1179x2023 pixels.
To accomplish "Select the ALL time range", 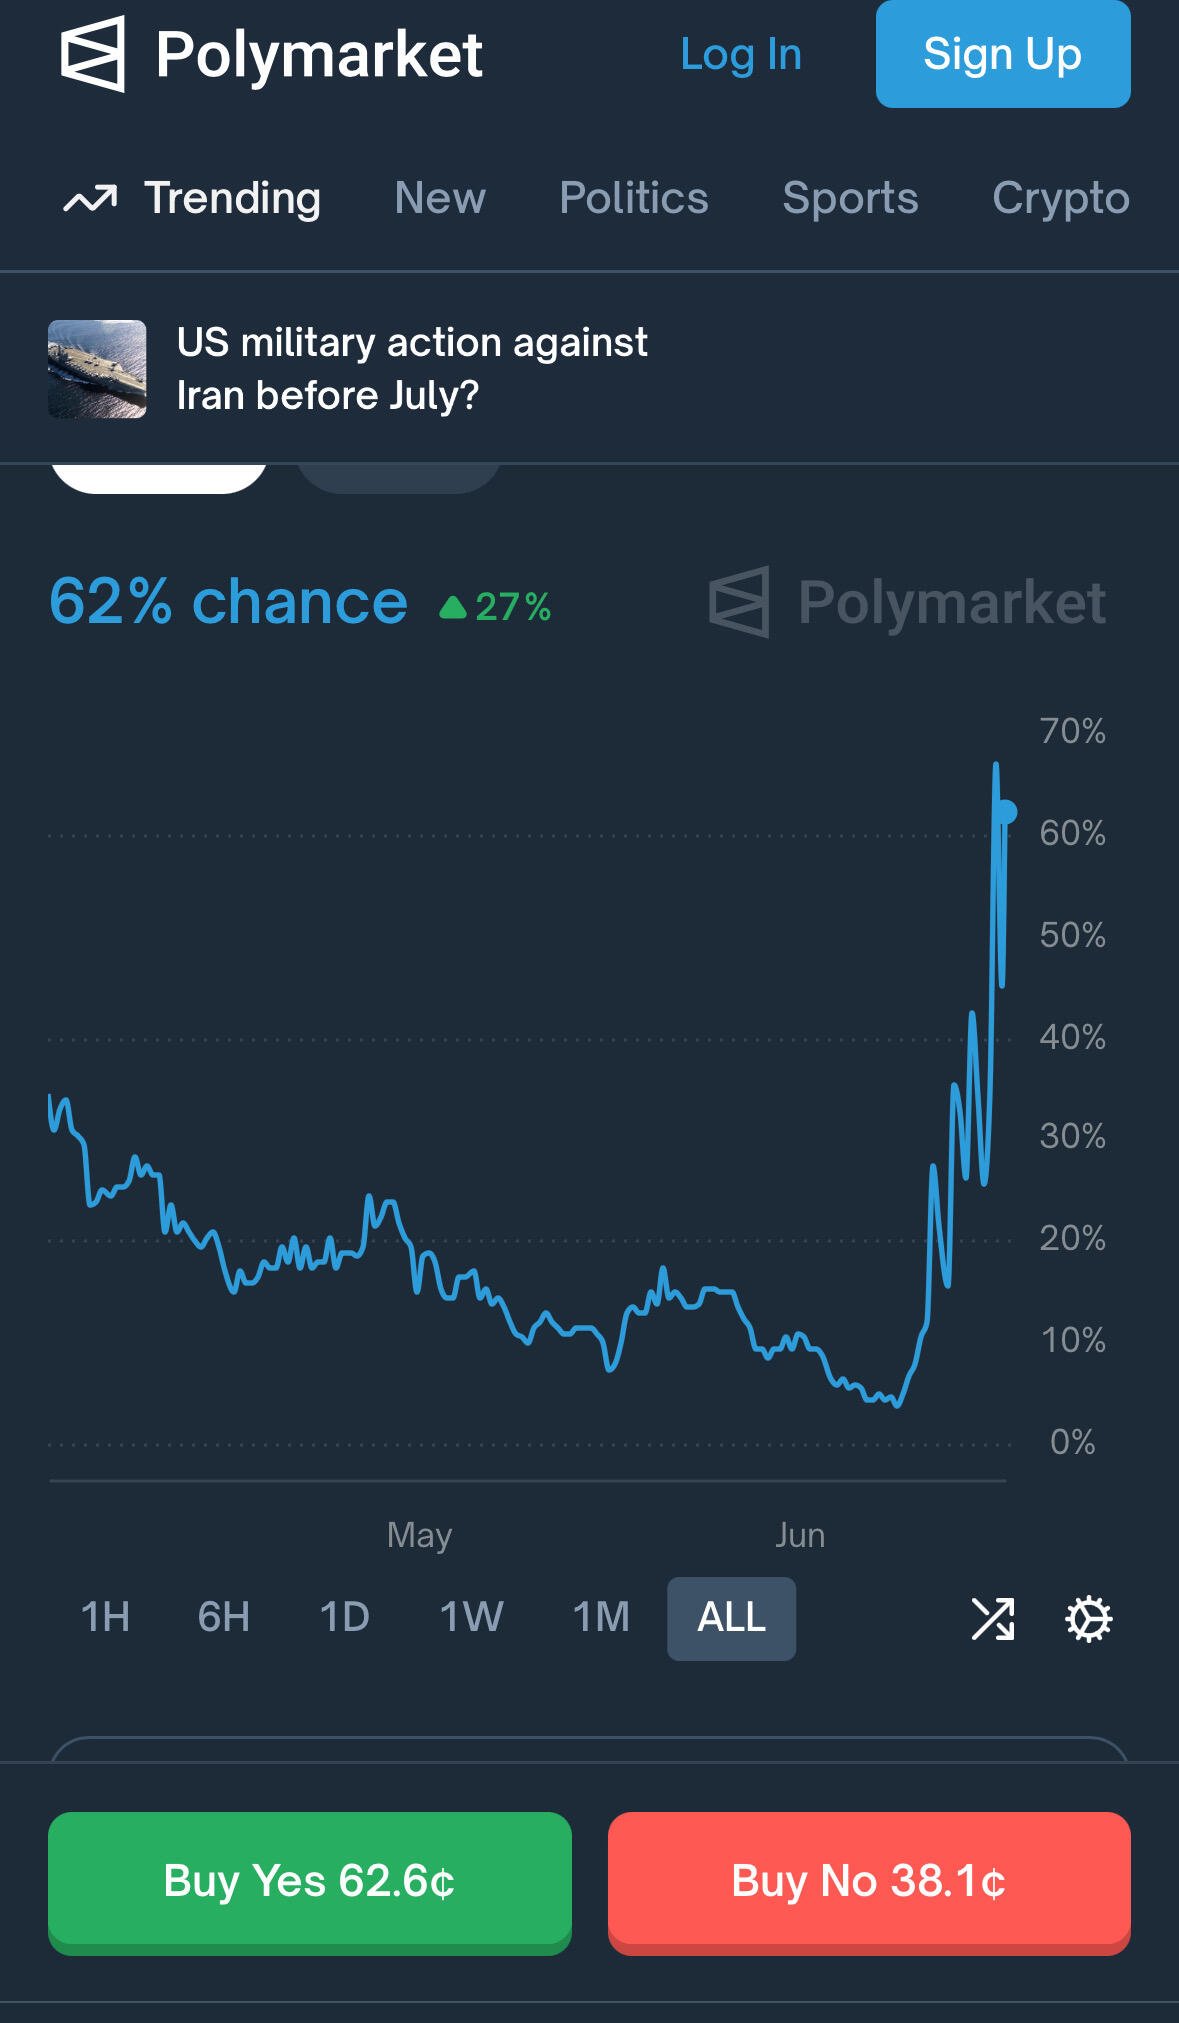I will click(731, 1618).
